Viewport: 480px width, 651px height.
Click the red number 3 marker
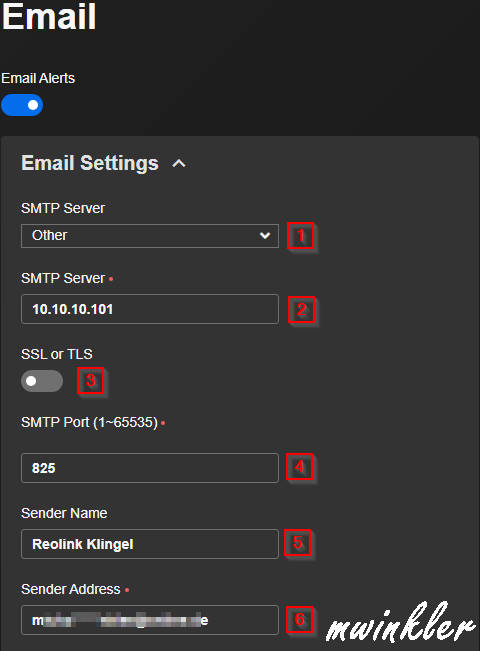pos(91,380)
